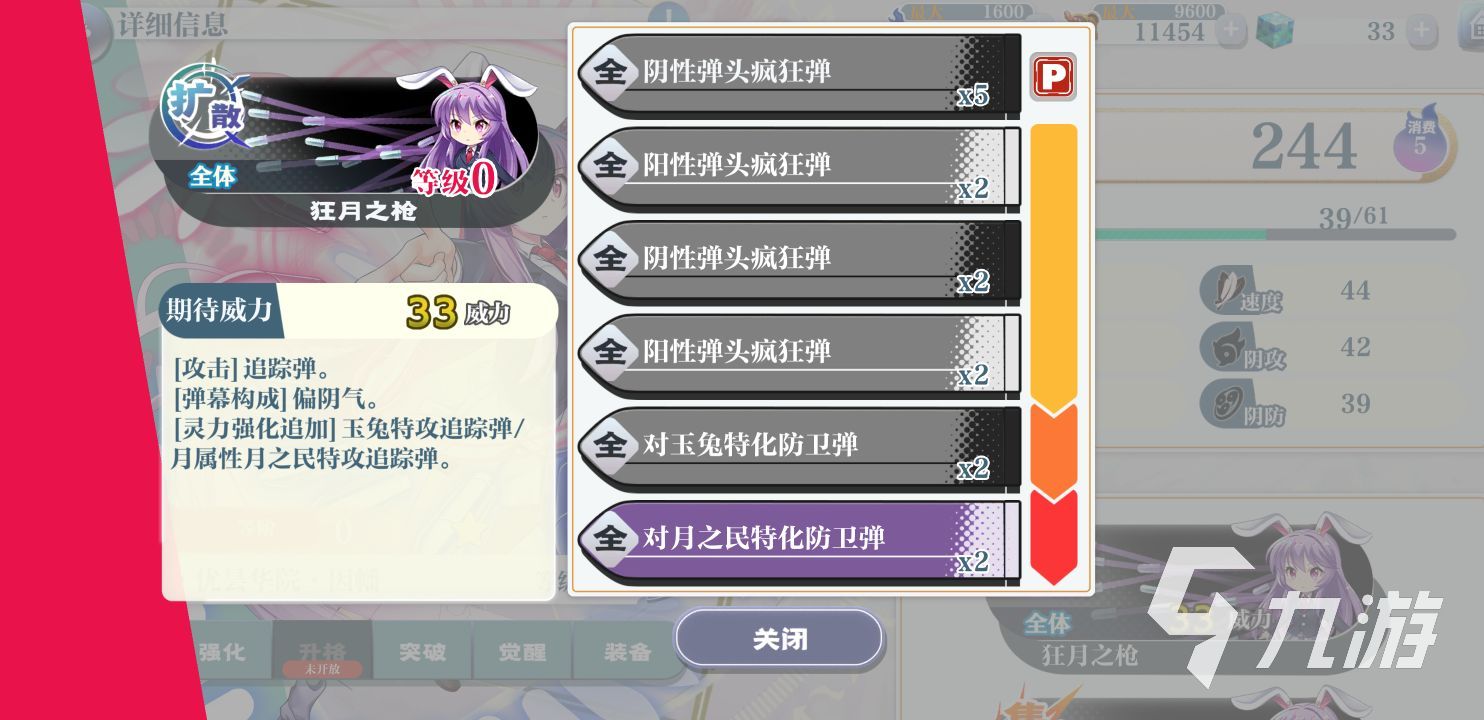Select highlighted 对月之民特化防卫弹 row
This screenshot has height=720, width=1484.
pos(800,539)
